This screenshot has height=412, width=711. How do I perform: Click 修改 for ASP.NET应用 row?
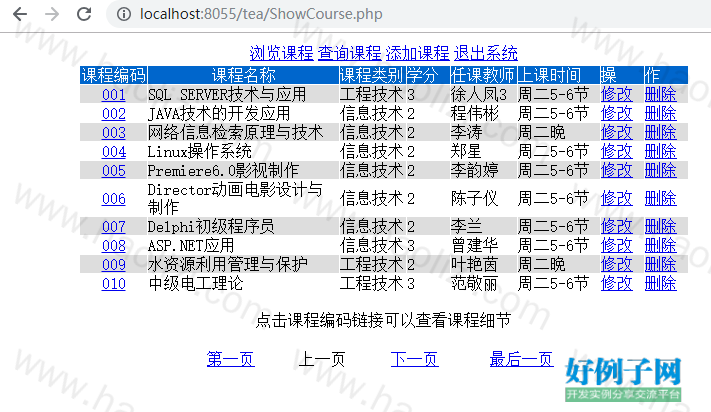616,246
